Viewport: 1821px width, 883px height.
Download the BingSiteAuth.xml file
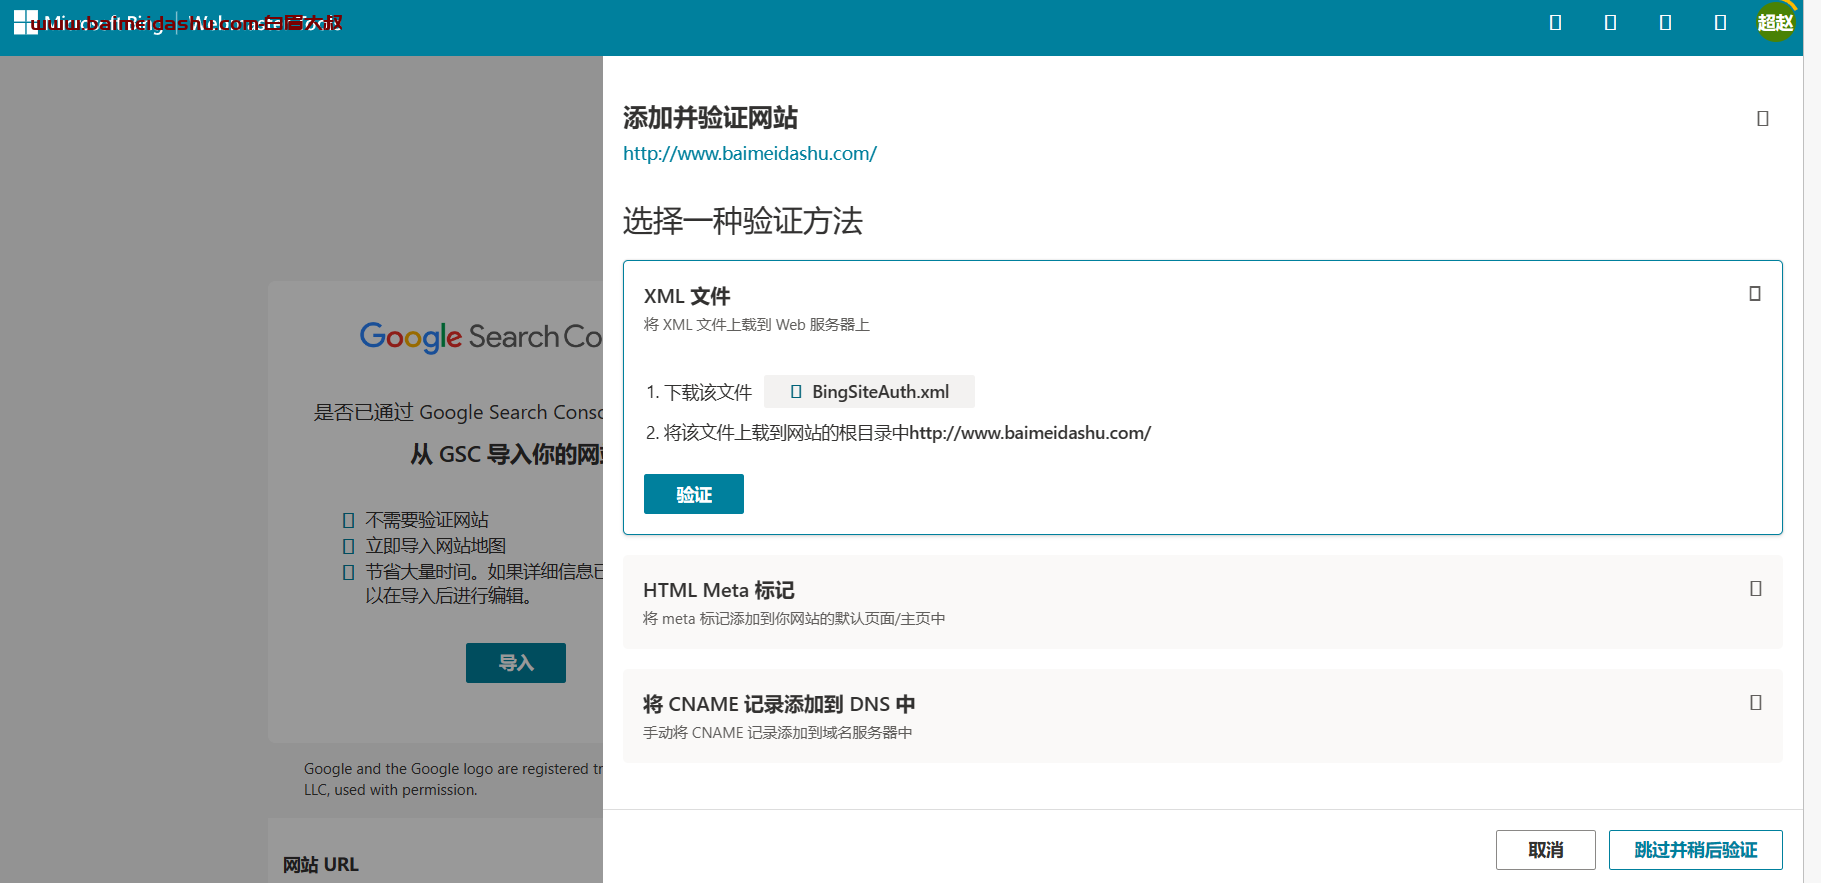click(x=869, y=392)
